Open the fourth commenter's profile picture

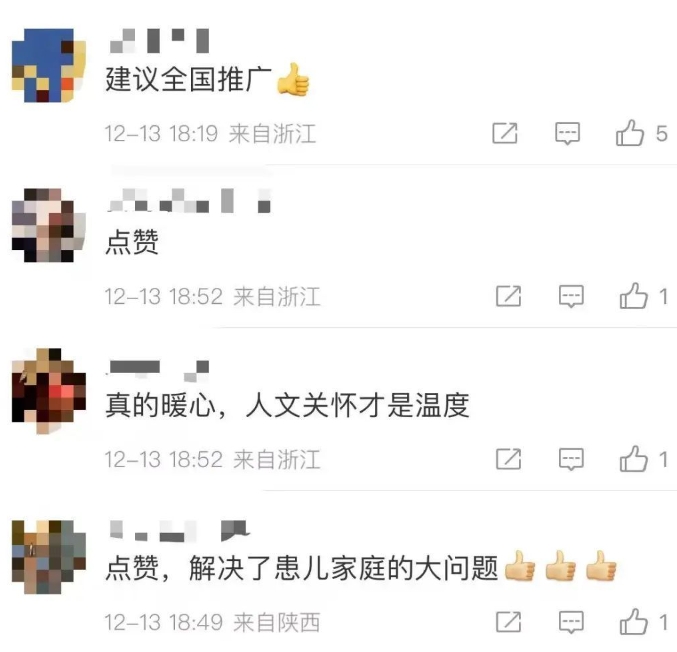tap(49, 557)
